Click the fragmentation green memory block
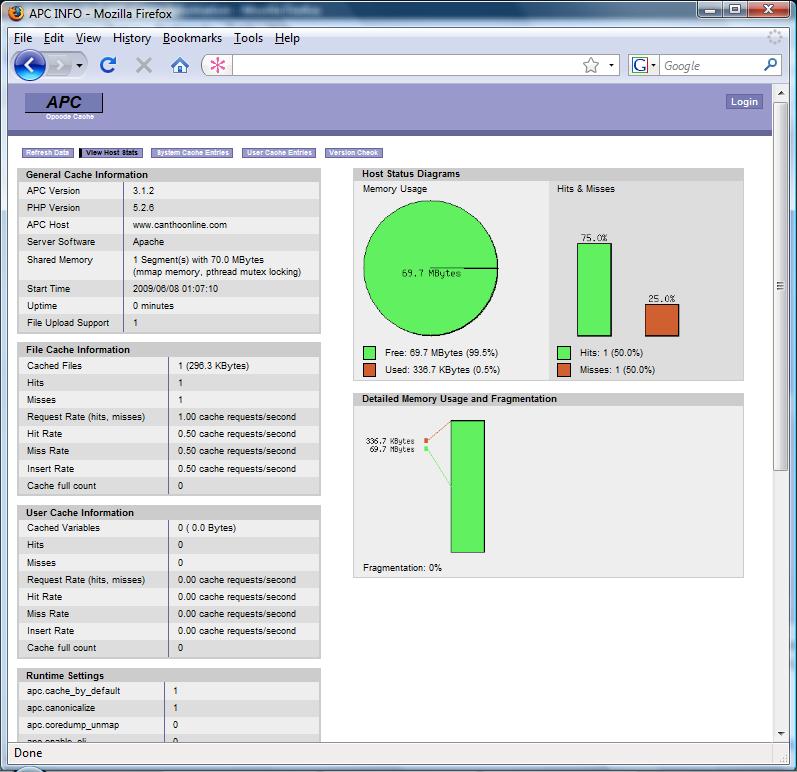This screenshot has height=772, width=797. click(468, 486)
